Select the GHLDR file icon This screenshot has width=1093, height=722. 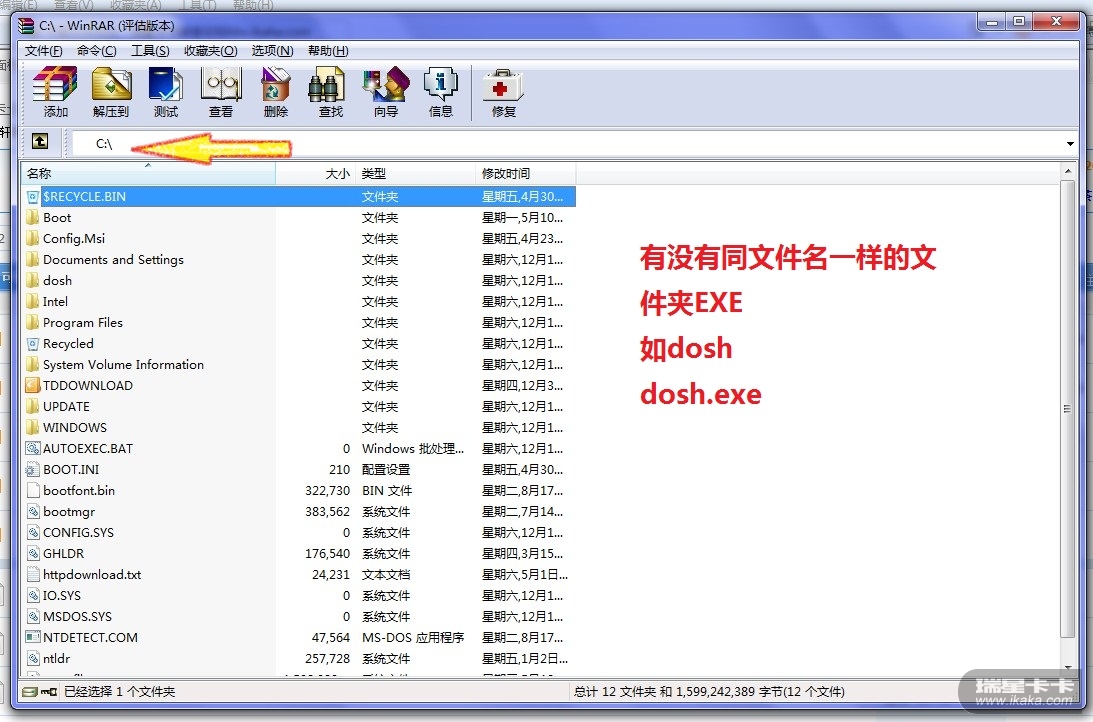(x=33, y=553)
